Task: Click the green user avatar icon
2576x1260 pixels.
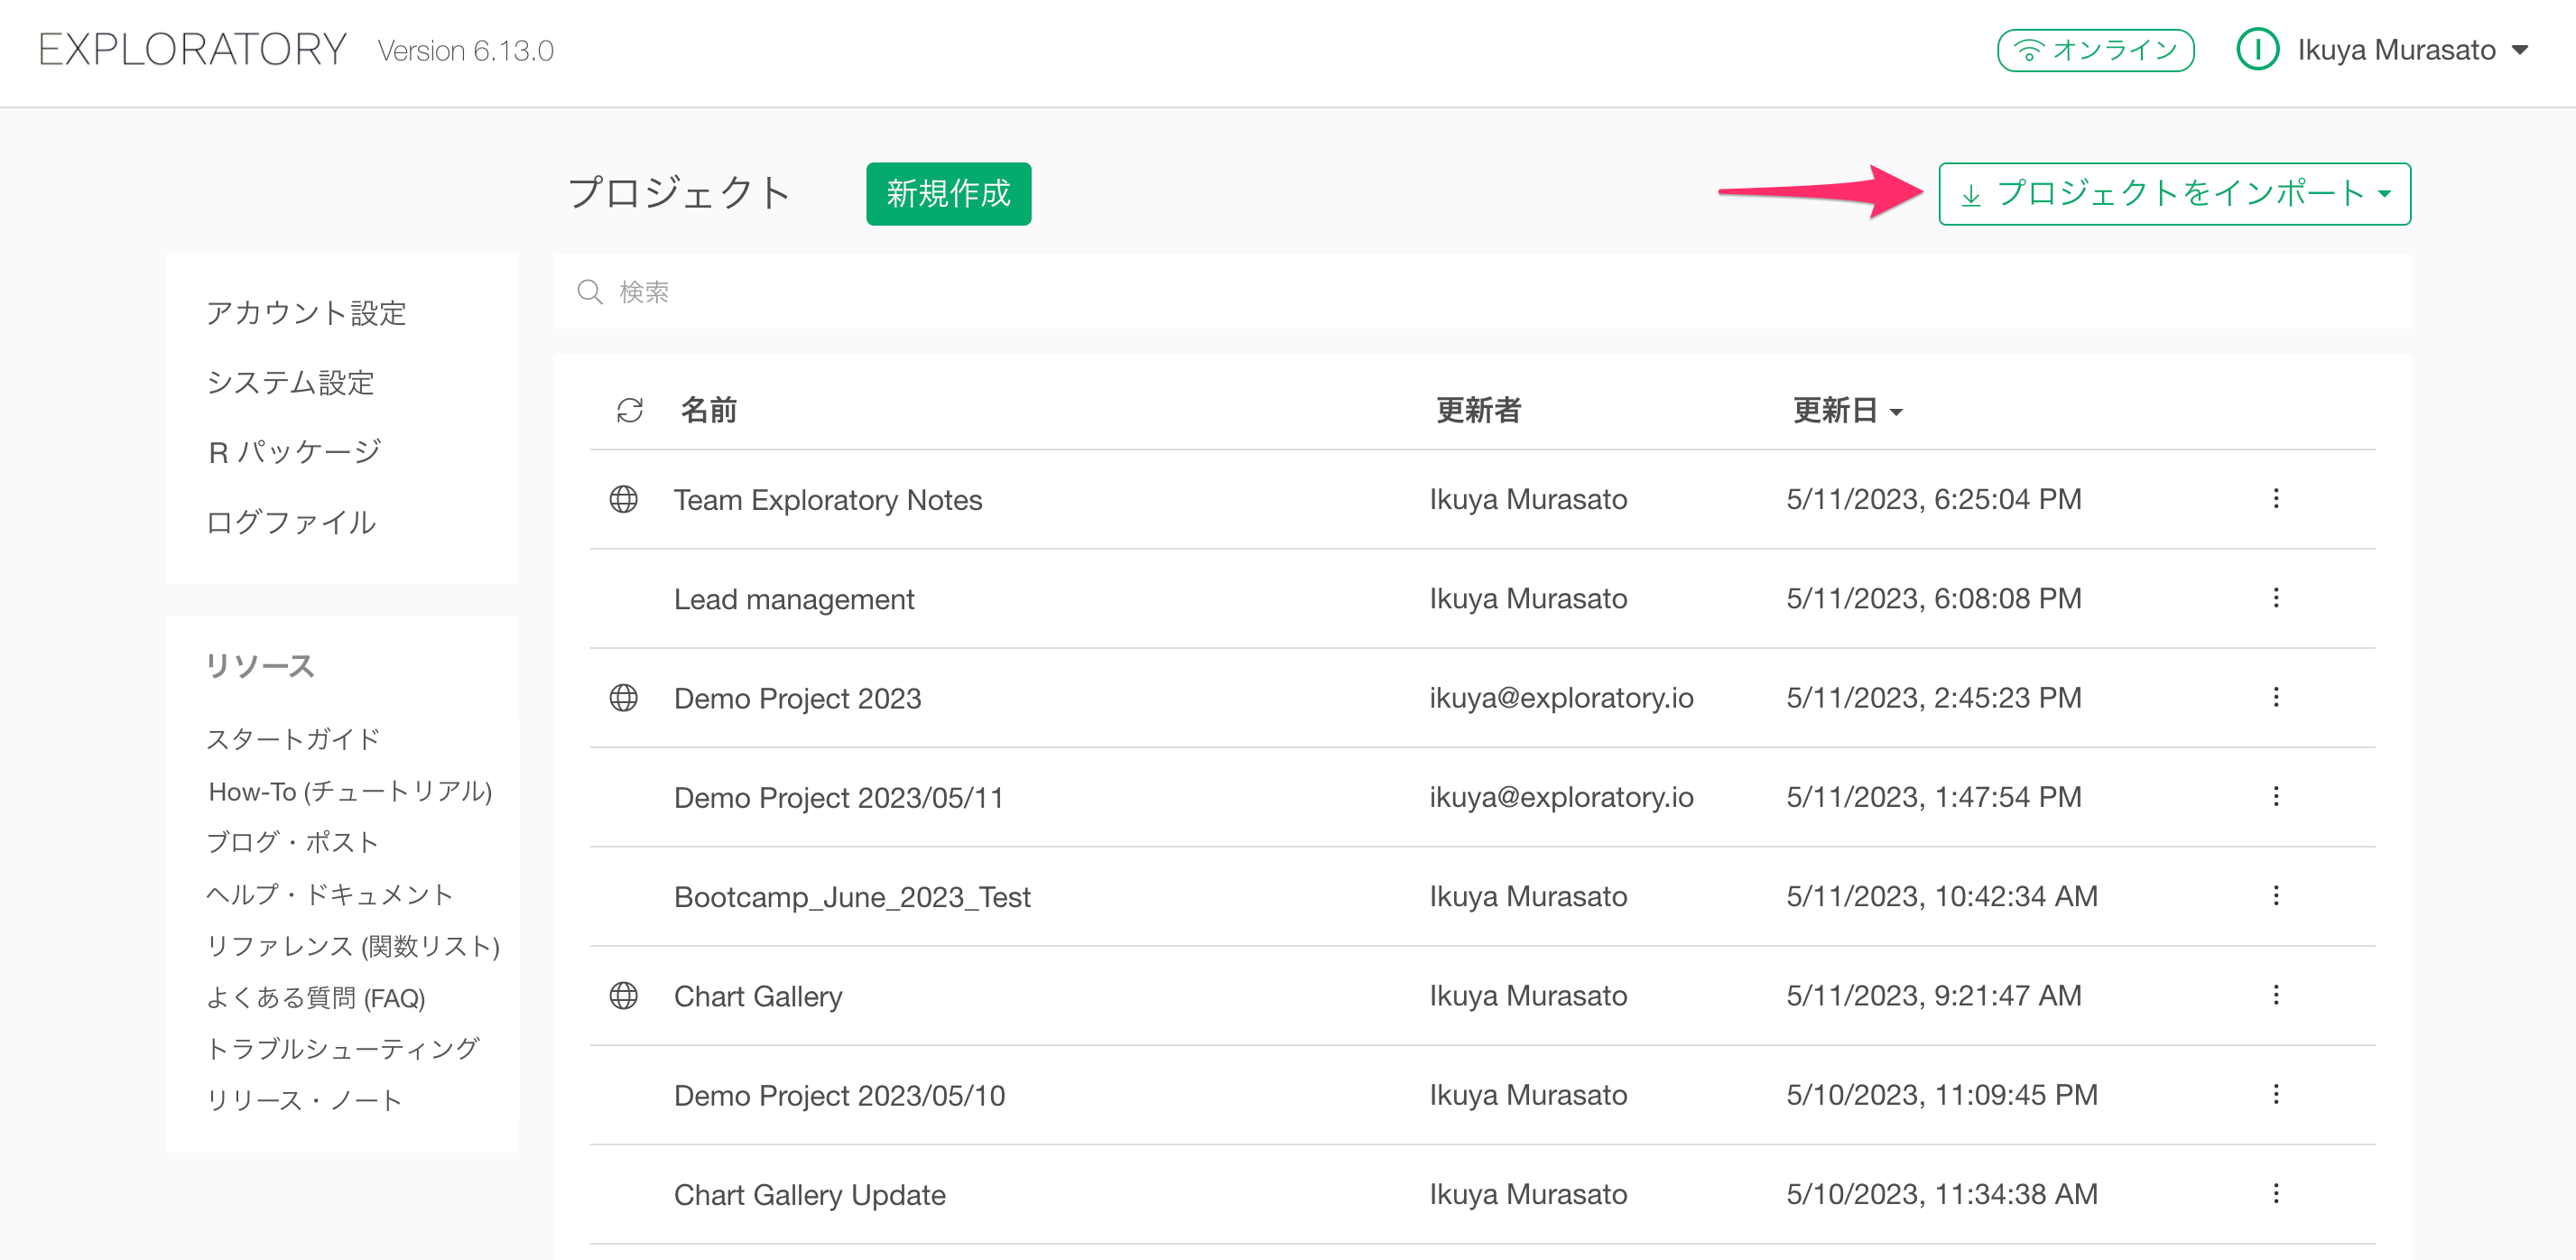Action: coord(2257,50)
